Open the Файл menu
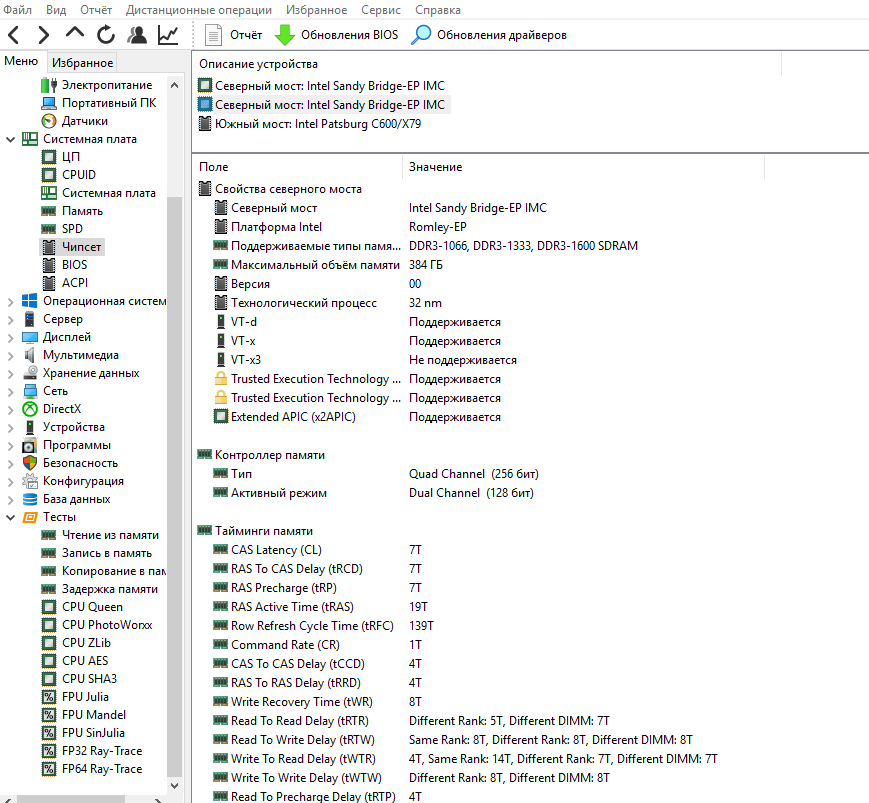 click(17, 10)
